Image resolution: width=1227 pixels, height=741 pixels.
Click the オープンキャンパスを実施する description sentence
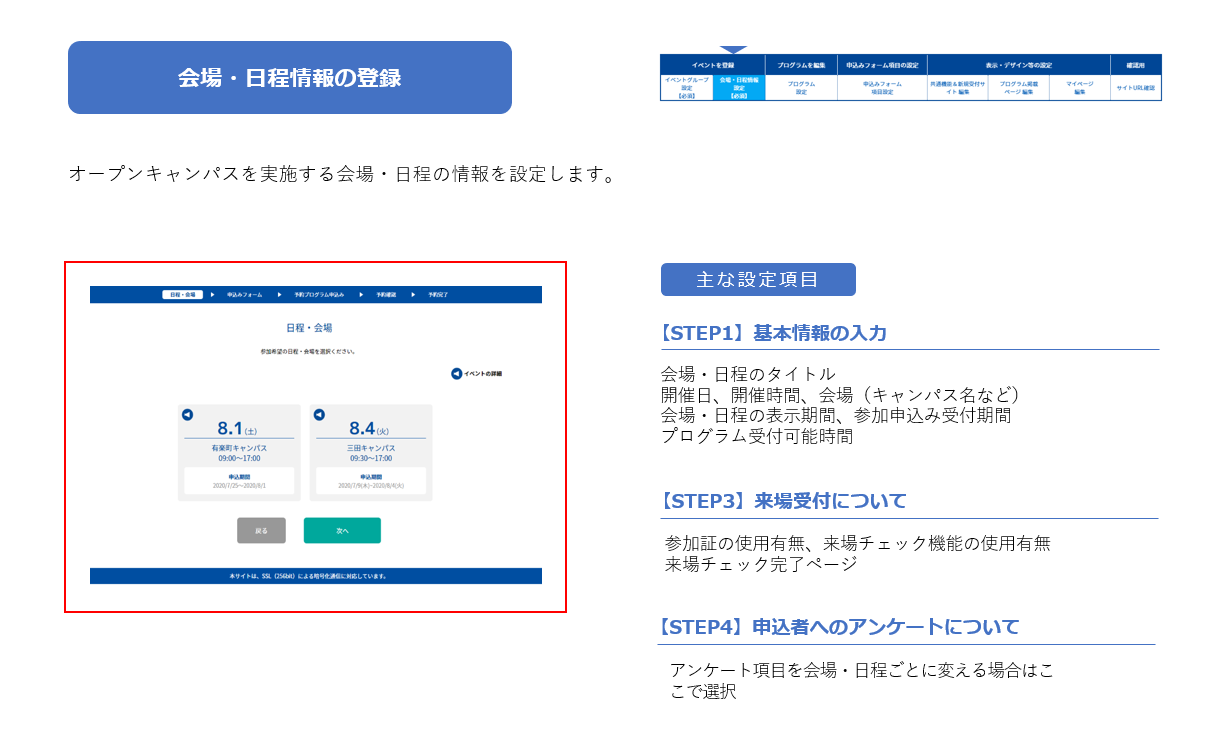(341, 174)
